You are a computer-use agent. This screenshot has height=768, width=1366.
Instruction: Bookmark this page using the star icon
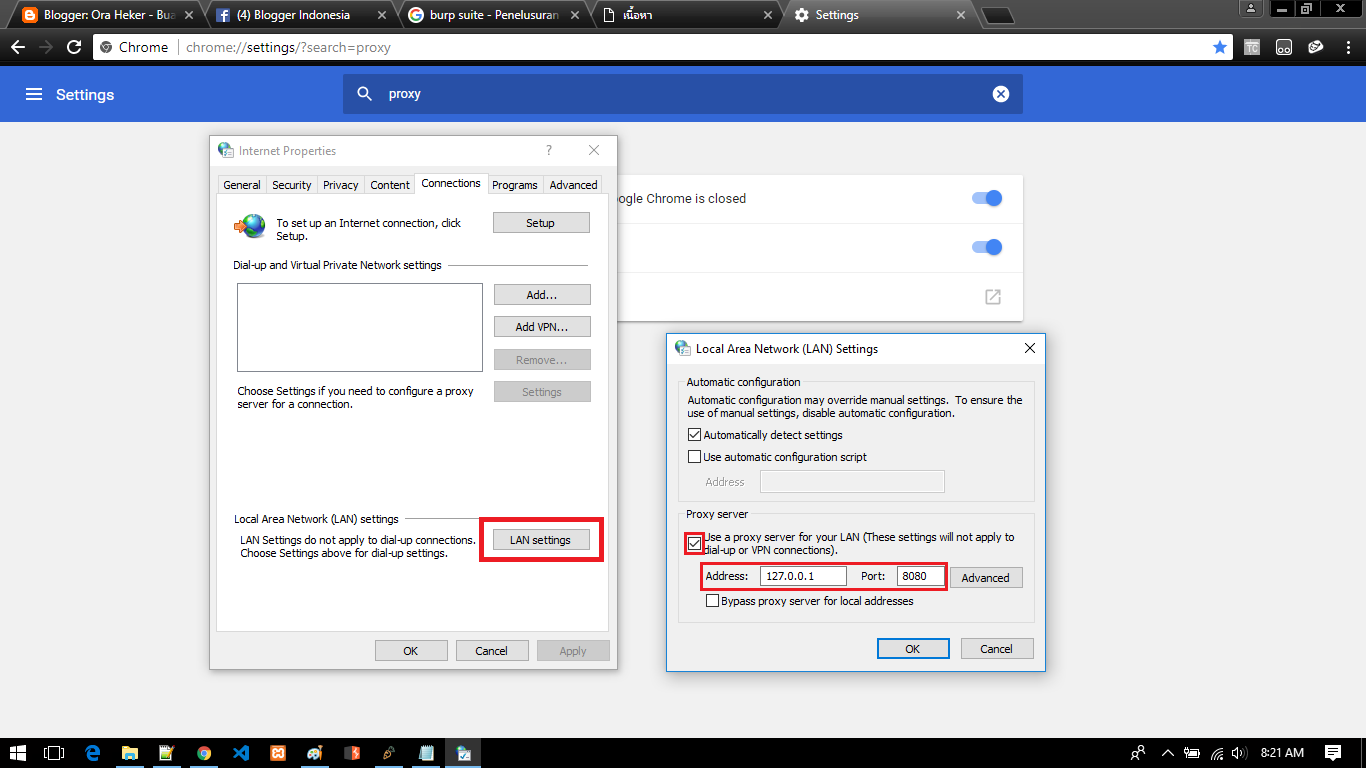(1220, 46)
